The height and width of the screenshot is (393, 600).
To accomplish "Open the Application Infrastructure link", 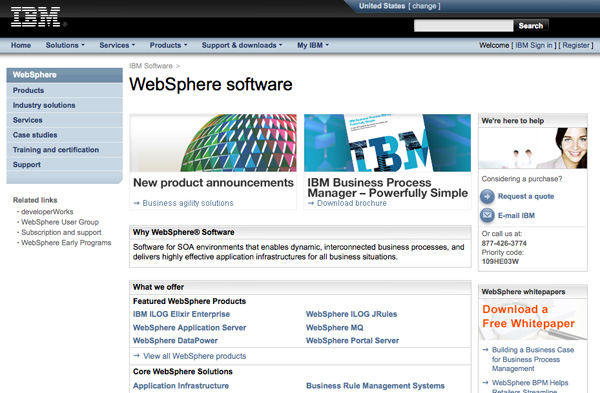I will coord(181,386).
